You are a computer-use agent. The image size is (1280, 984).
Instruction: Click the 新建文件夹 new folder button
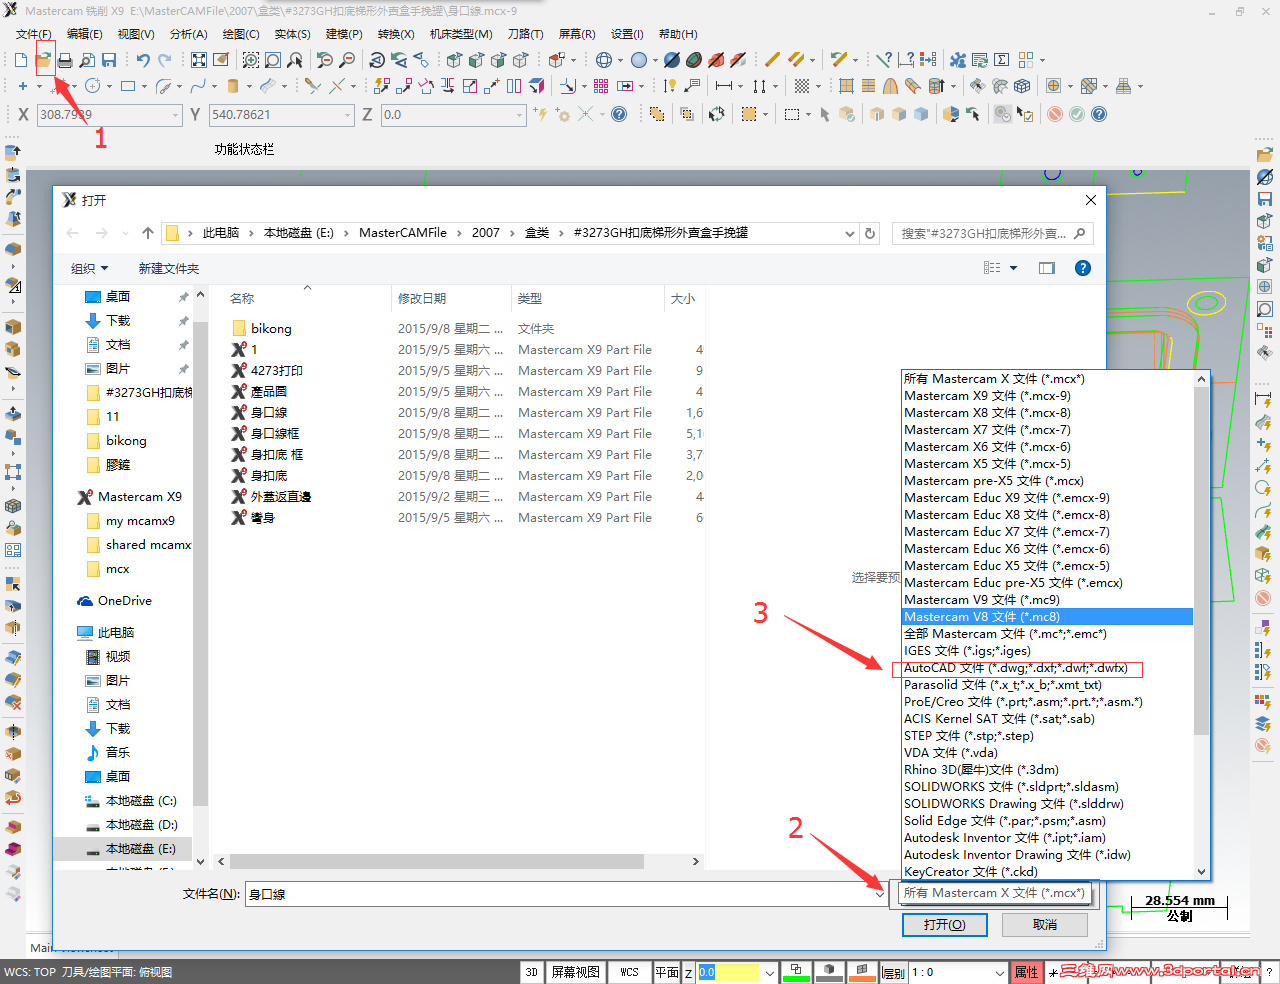[169, 268]
